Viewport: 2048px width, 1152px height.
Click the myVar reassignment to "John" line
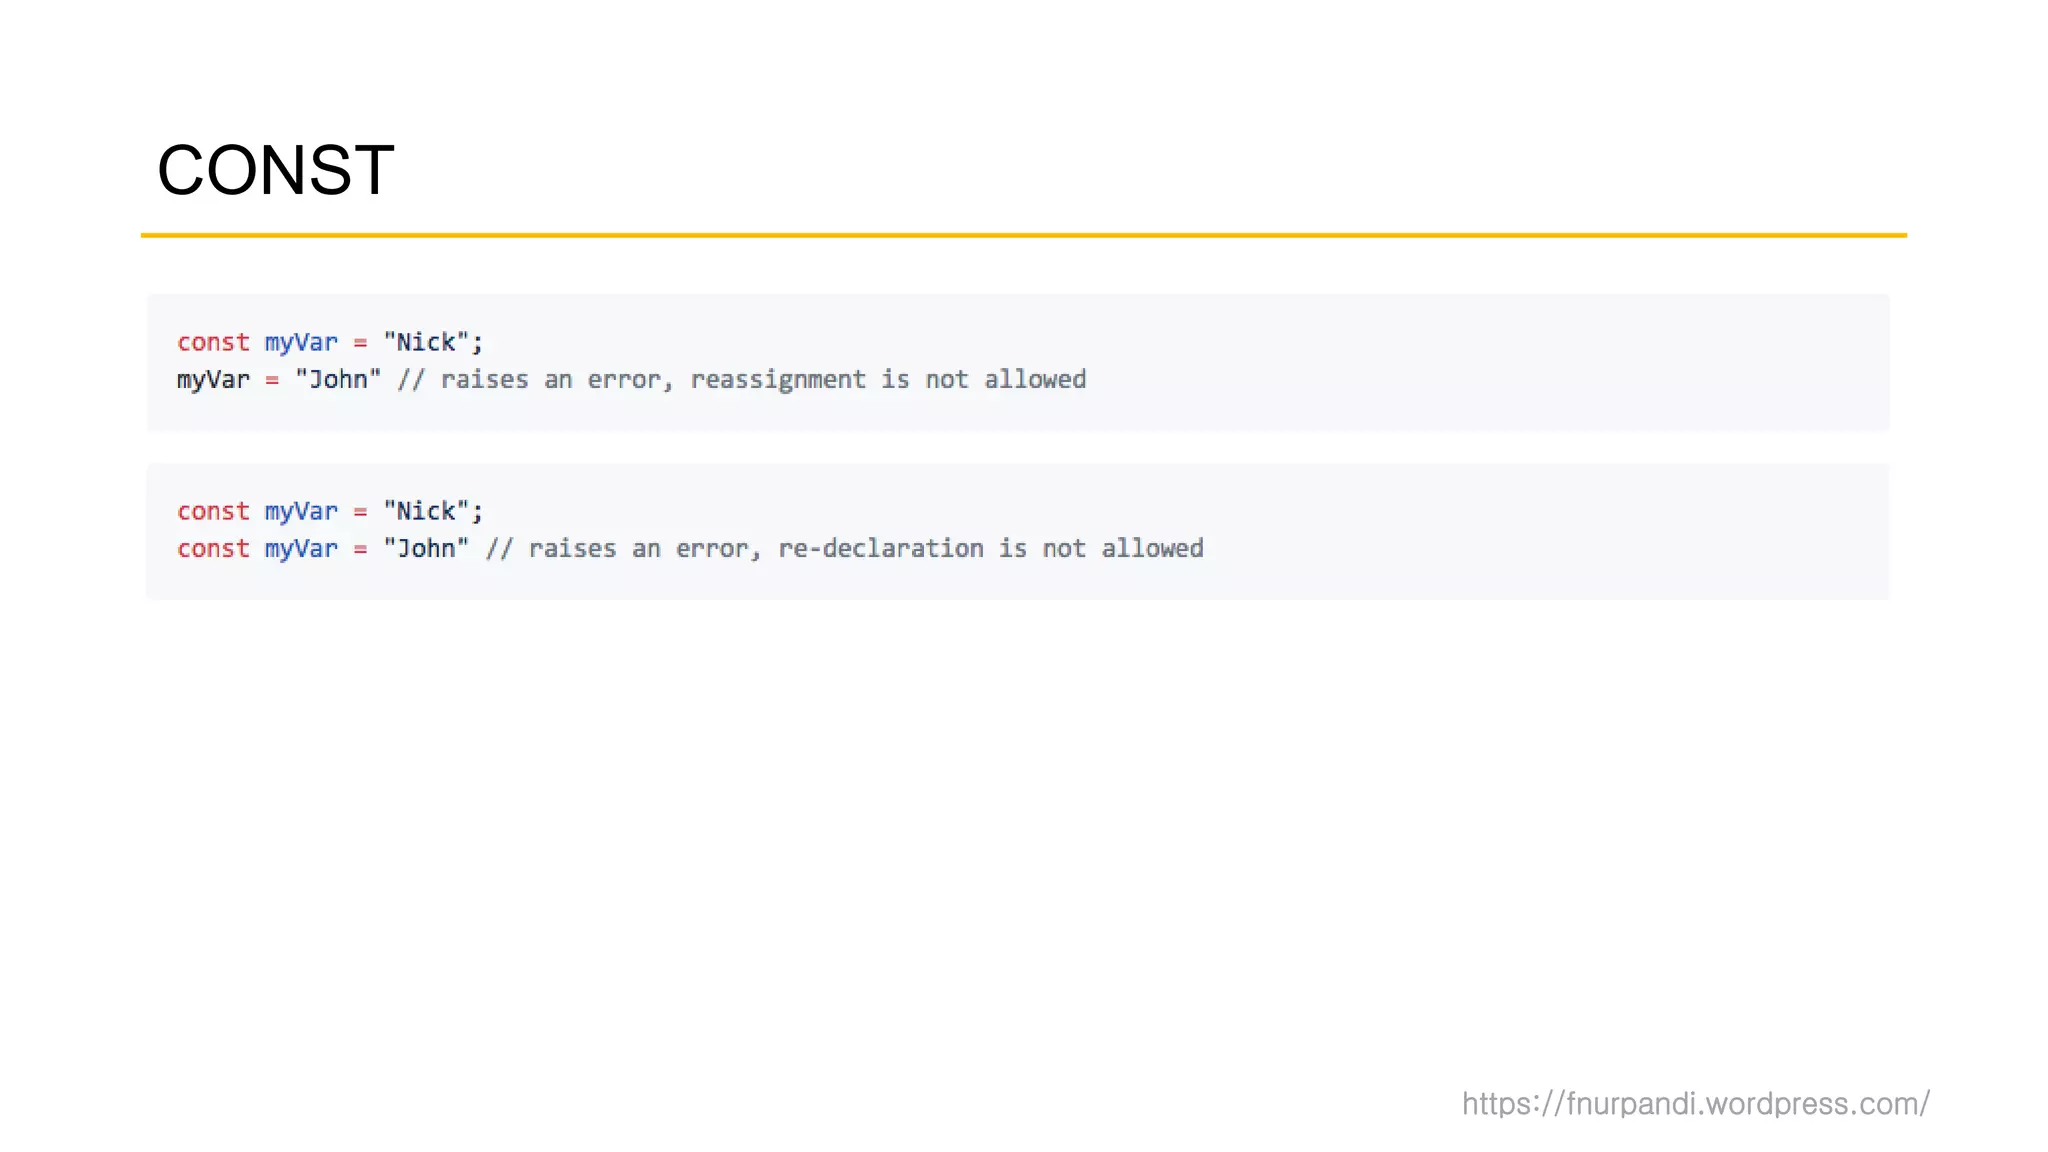tap(631, 380)
